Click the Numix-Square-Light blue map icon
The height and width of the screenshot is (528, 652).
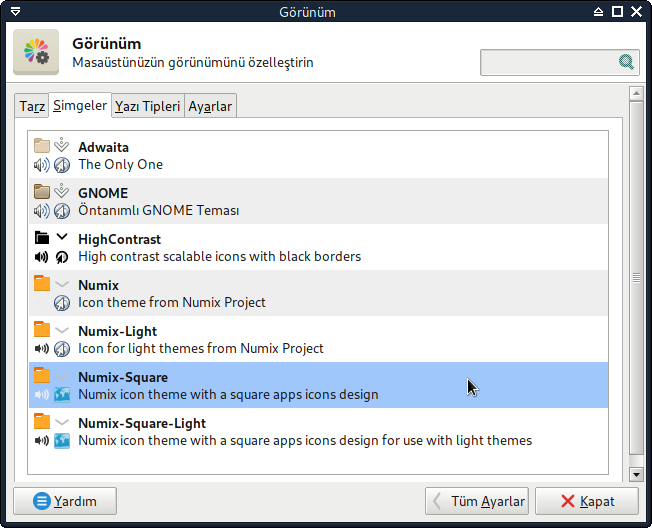[x=62, y=441]
